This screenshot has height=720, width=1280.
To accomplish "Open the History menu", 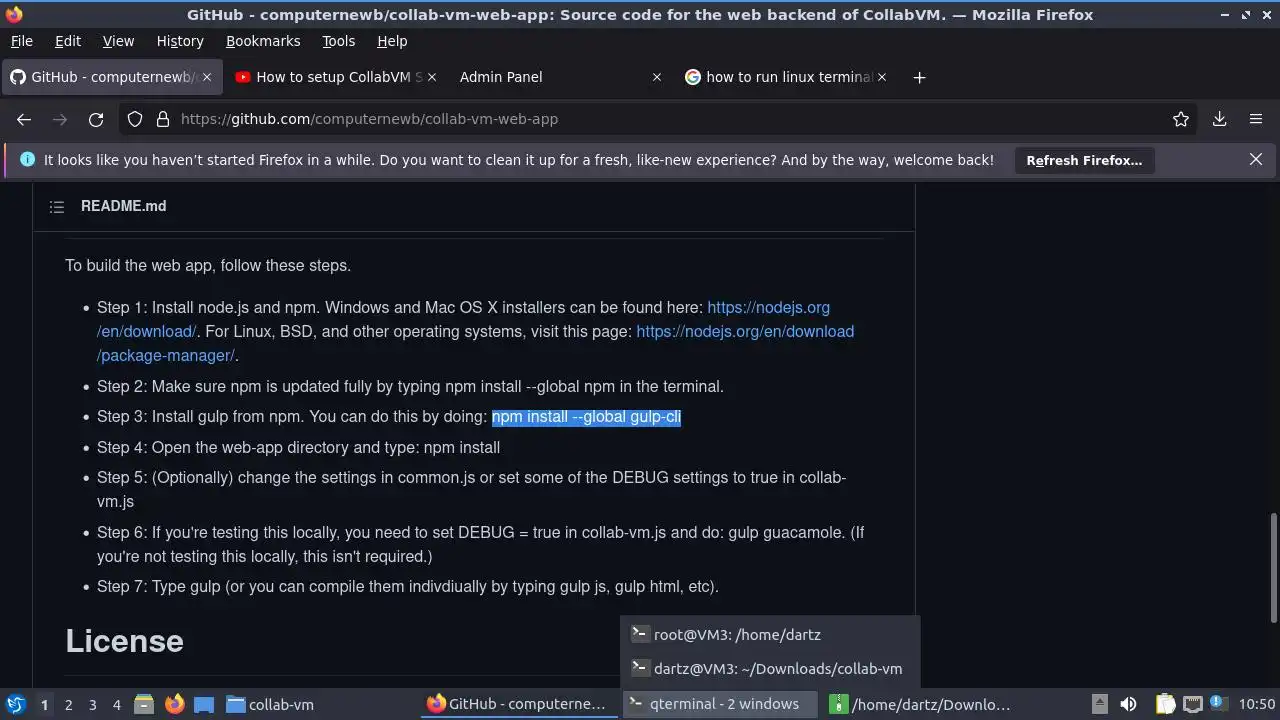I will pyautogui.click(x=180, y=41).
